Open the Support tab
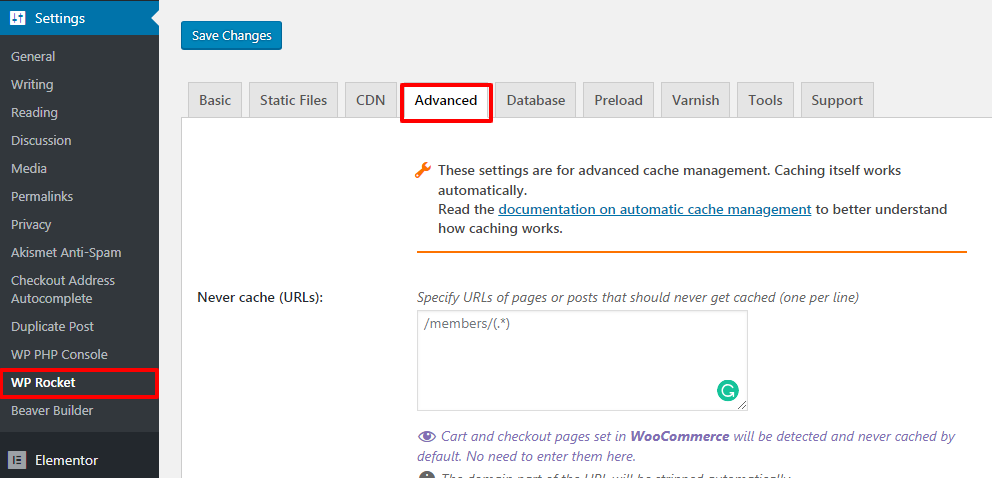Image resolution: width=992 pixels, height=478 pixels. coord(837,100)
